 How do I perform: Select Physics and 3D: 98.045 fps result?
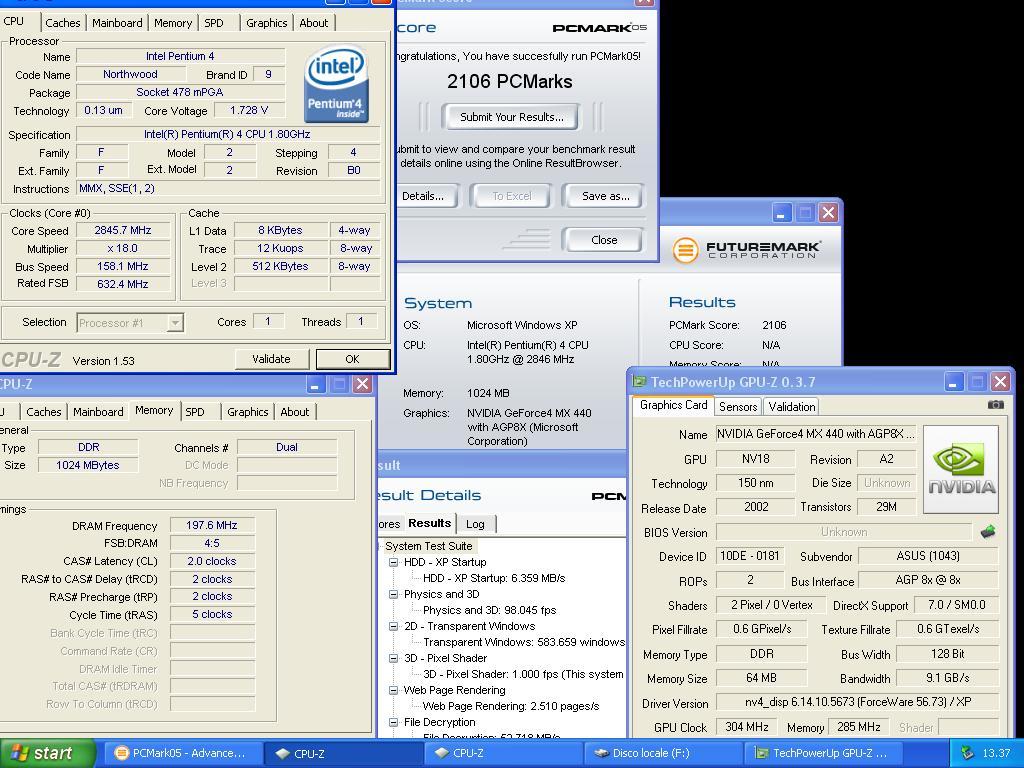coord(489,610)
